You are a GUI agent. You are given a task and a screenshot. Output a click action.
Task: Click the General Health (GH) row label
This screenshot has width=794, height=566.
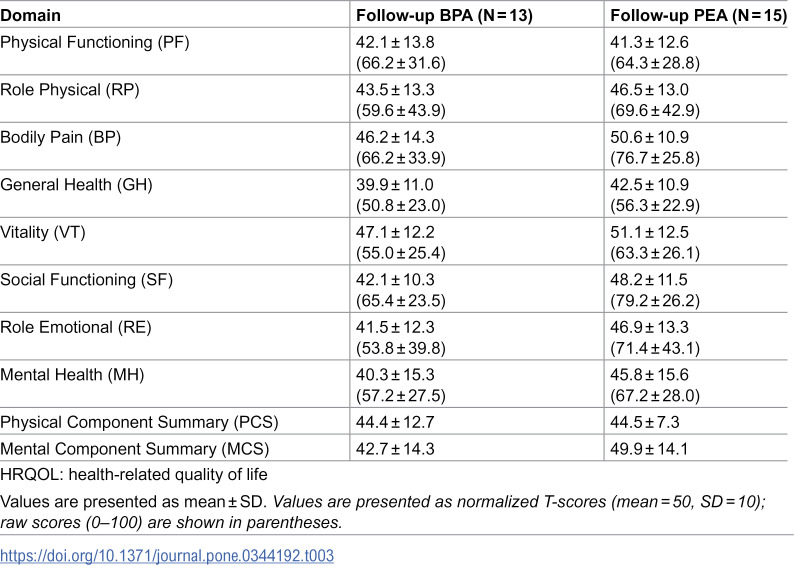tap(76, 185)
